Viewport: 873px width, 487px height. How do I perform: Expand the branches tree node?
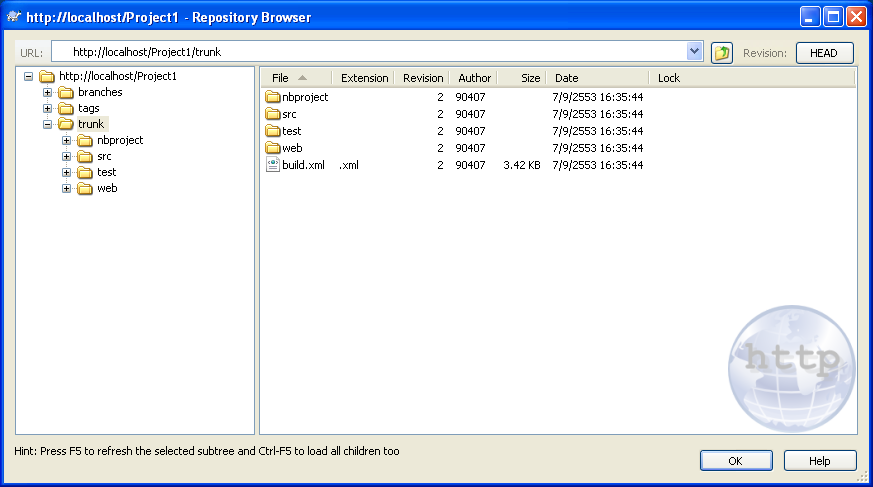coord(47,92)
